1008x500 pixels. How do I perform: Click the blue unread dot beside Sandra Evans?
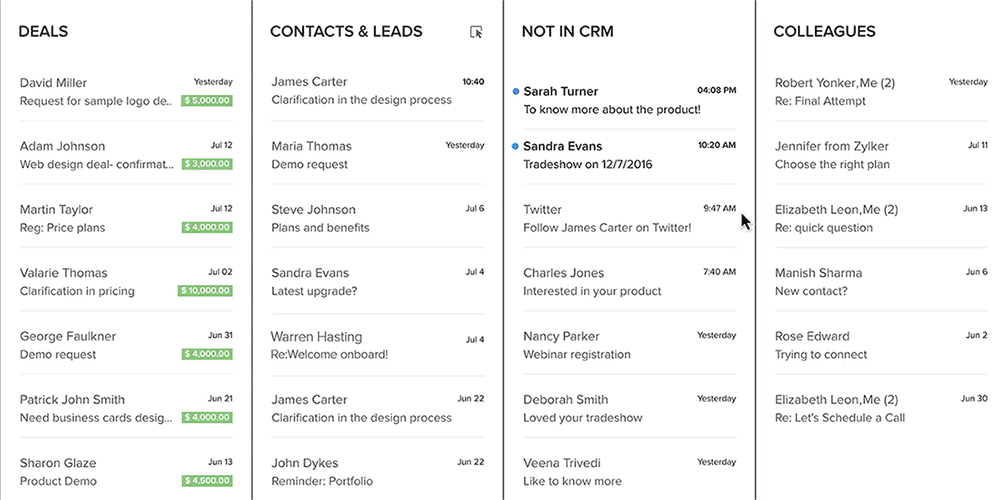coord(516,147)
